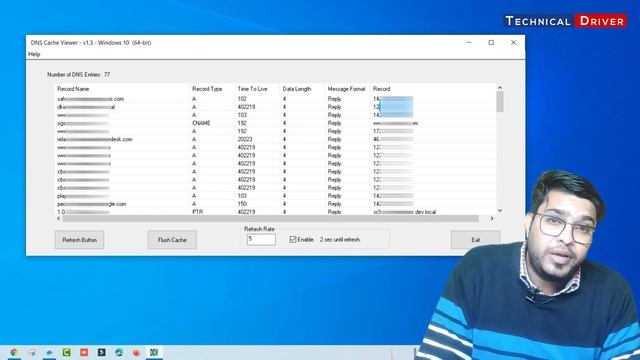Click the Record column header
This screenshot has height=360, width=640.
[382, 89]
